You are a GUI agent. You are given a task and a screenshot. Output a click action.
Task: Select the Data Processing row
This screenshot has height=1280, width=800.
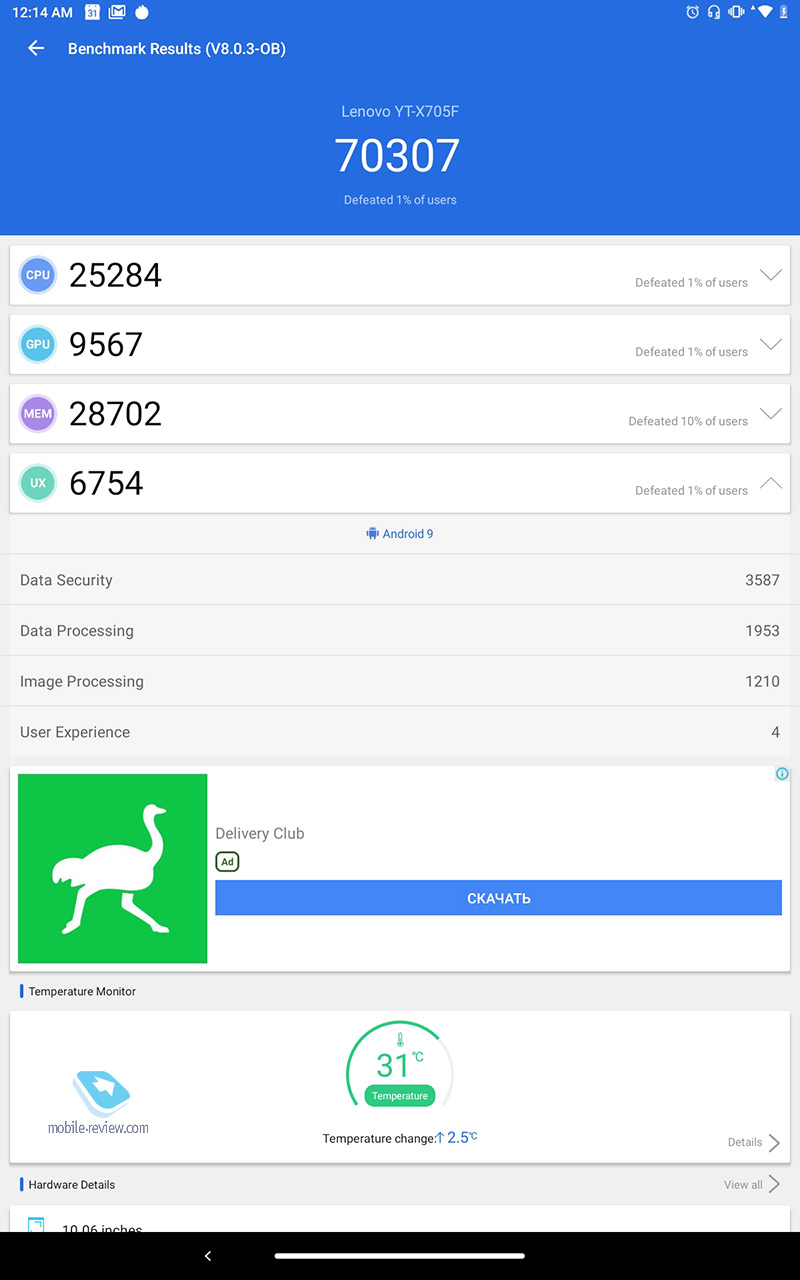pos(400,631)
